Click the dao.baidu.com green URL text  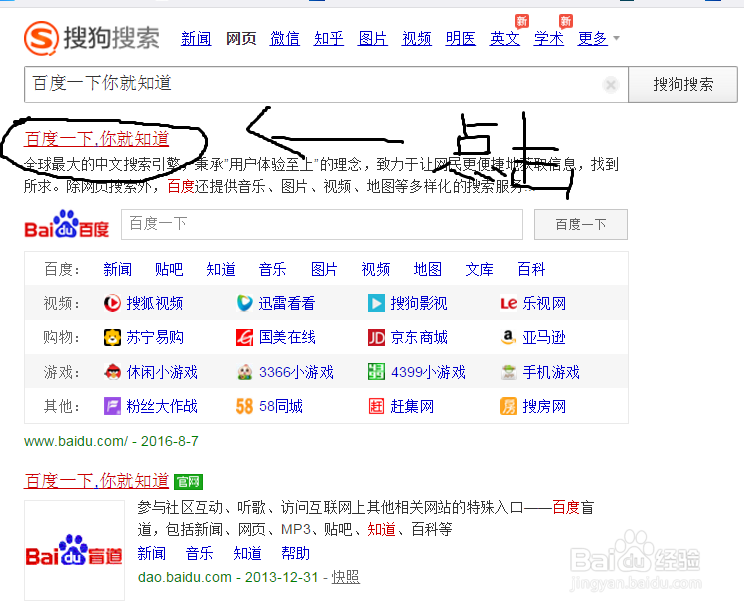click(x=185, y=577)
